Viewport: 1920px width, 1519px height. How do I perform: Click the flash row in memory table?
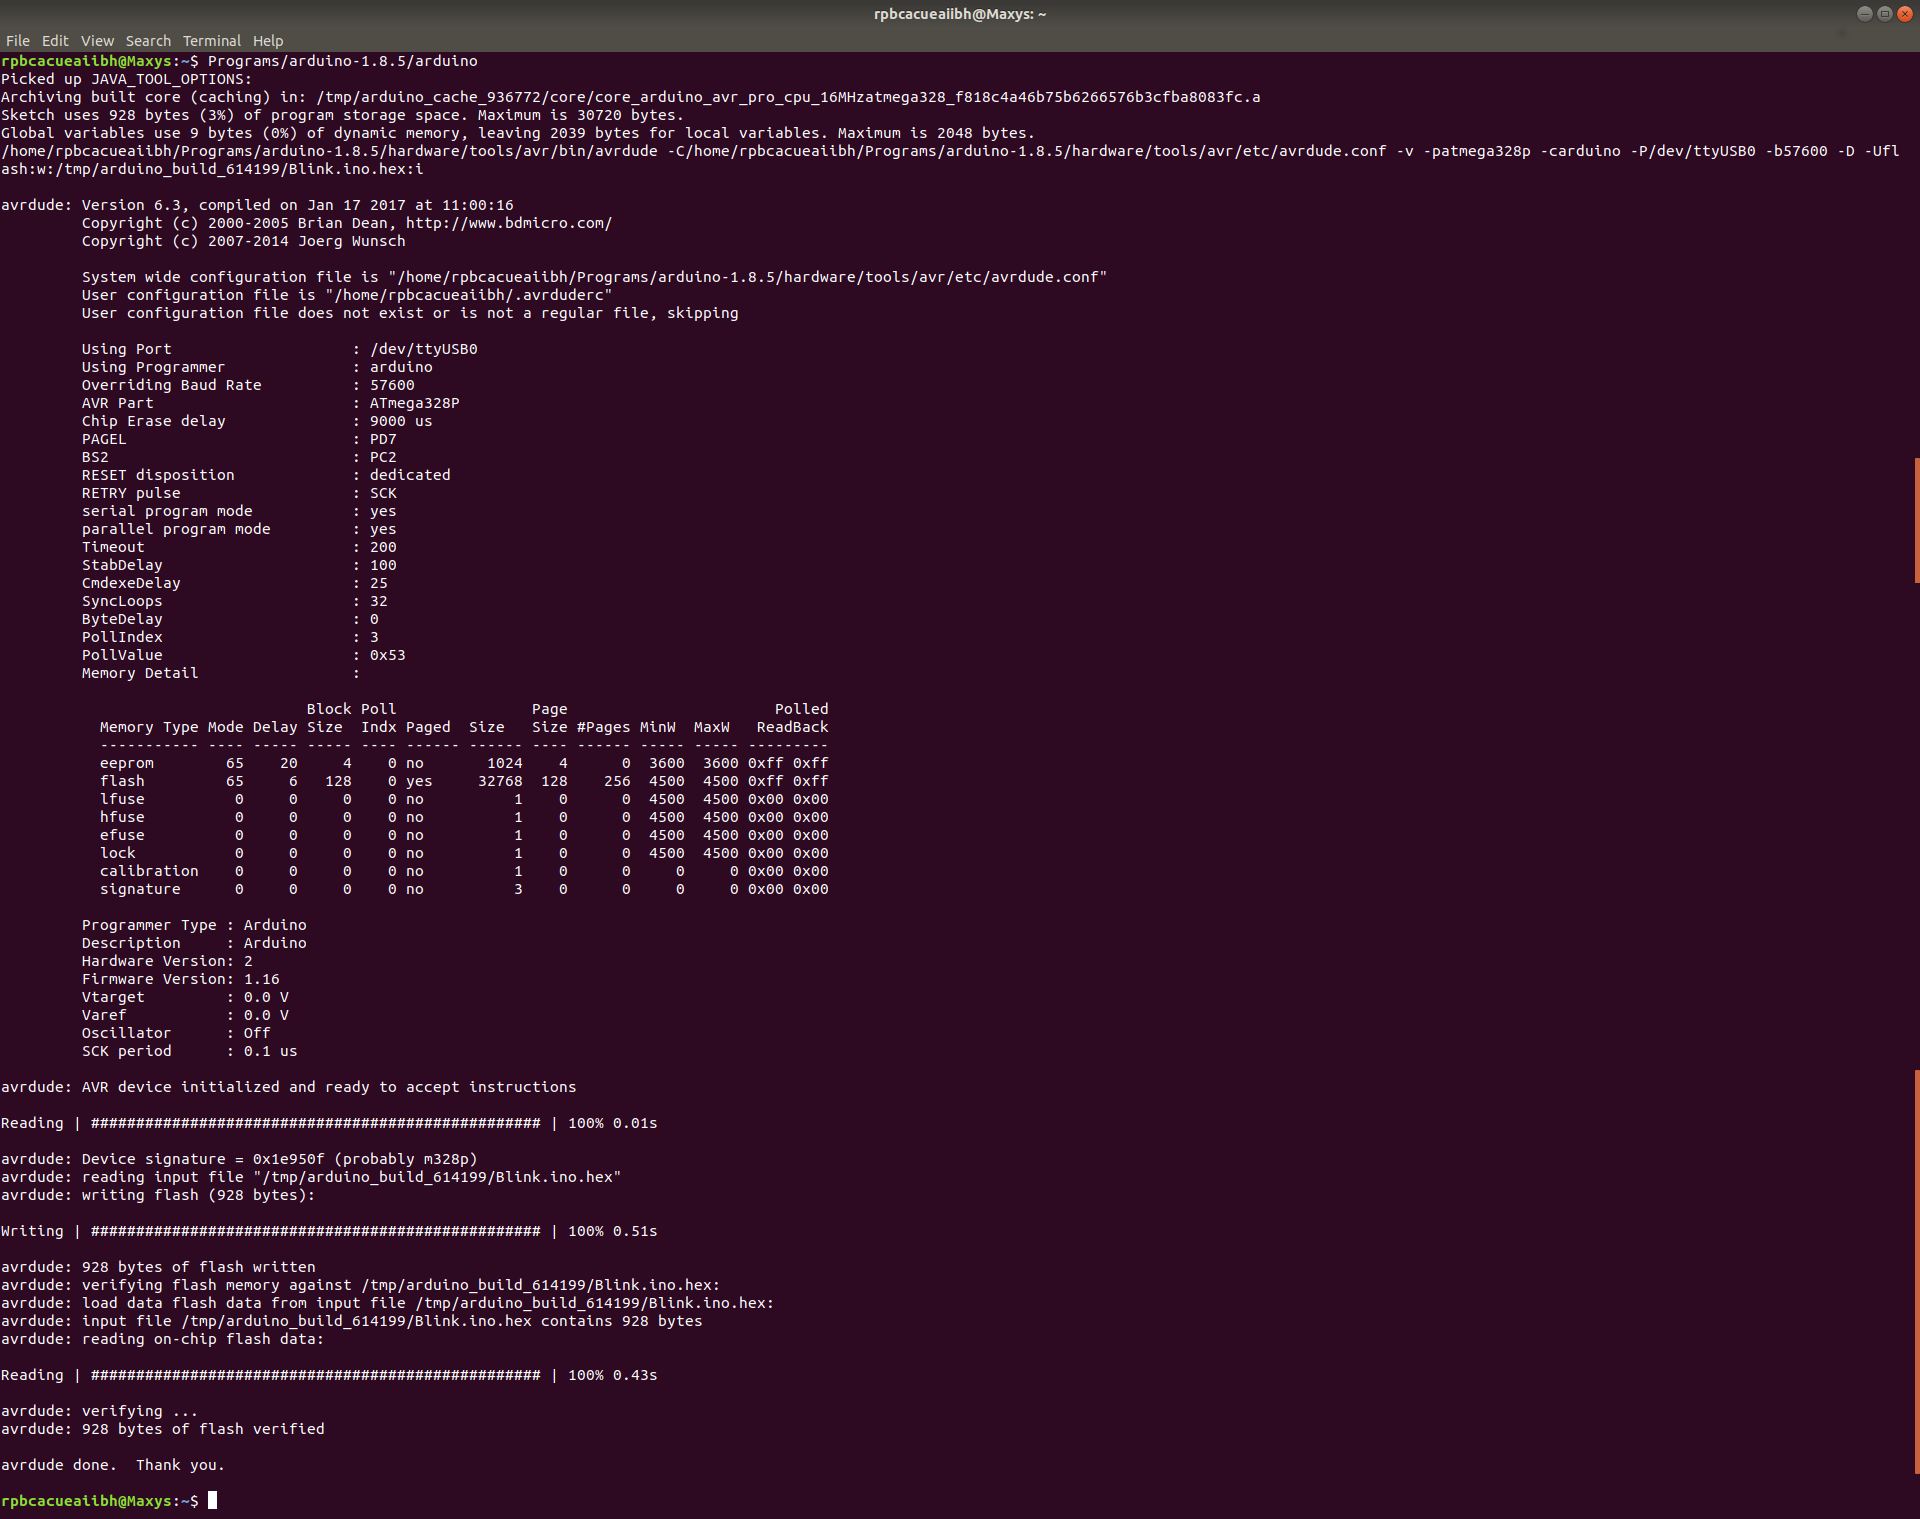coord(122,781)
